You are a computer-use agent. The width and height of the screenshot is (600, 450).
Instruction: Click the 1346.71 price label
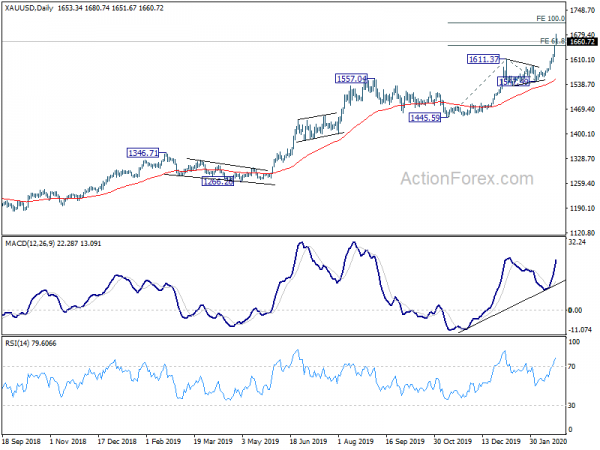click(143, 153)
